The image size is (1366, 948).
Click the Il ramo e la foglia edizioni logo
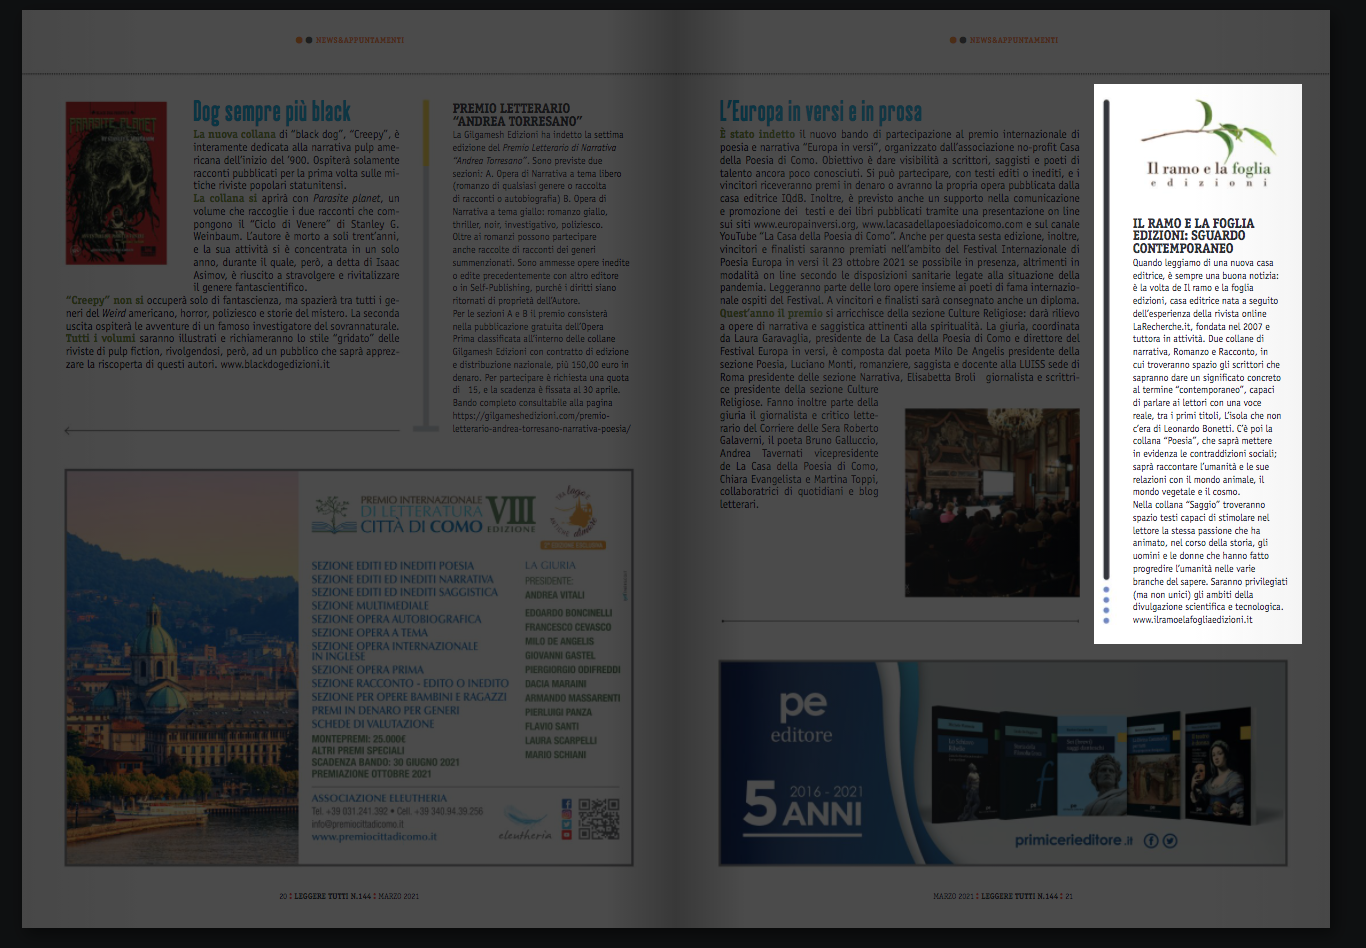tap(1209, 143)
